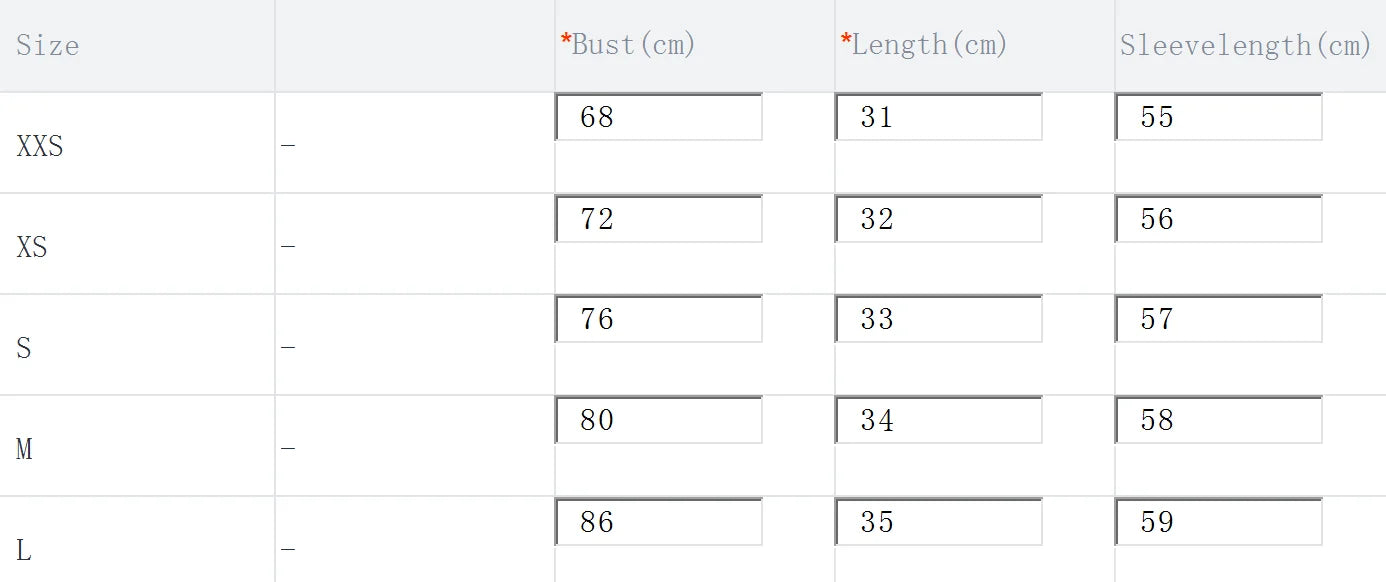Click the Bust input showing 72
The width and height of the screenshot is (1386, 582).
coord(658,218)
